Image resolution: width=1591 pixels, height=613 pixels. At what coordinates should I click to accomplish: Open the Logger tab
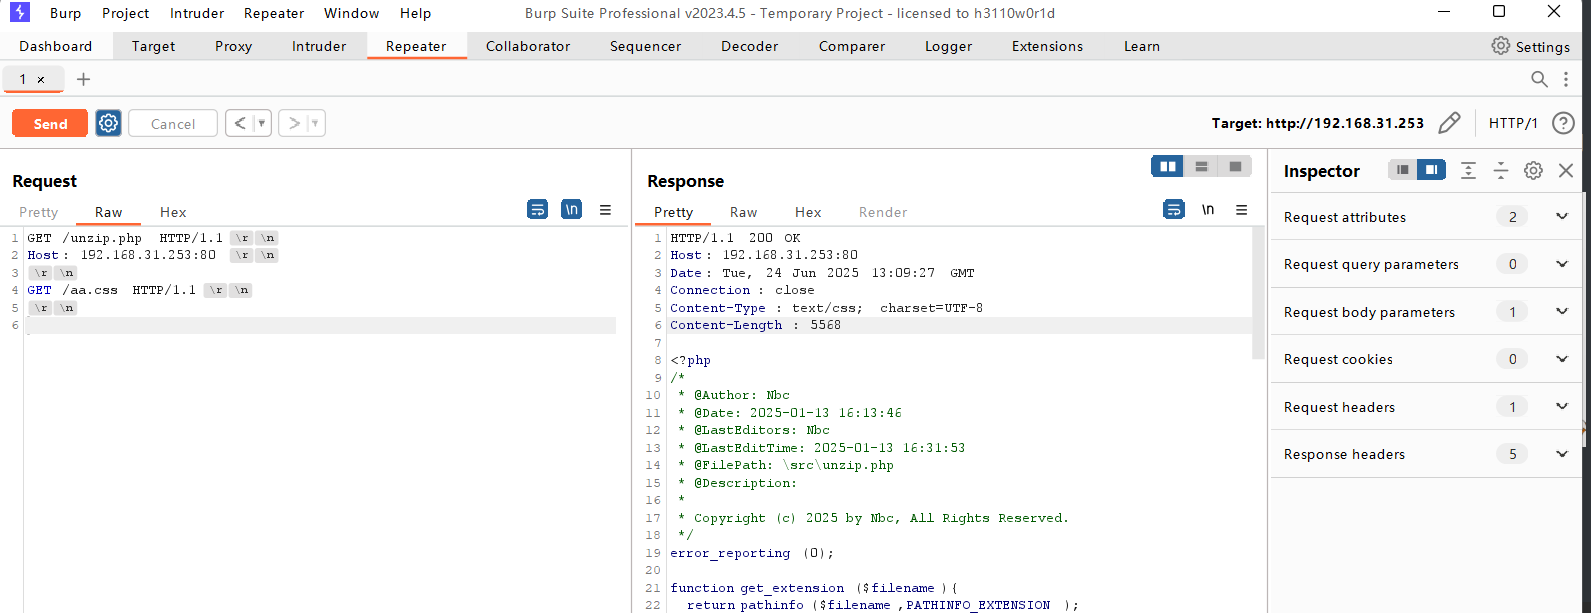click(948, 46)
